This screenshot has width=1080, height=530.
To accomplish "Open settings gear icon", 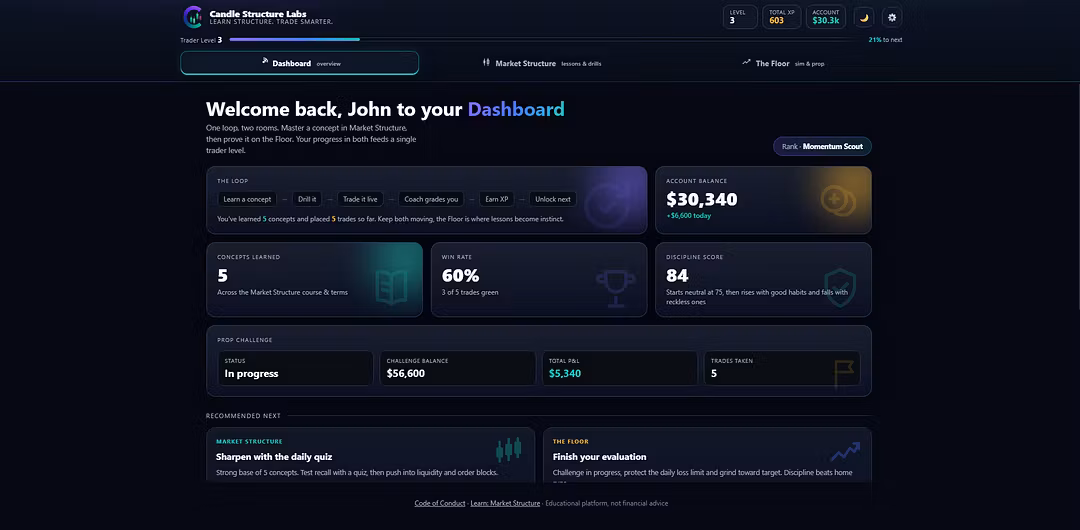I will 893,18.
